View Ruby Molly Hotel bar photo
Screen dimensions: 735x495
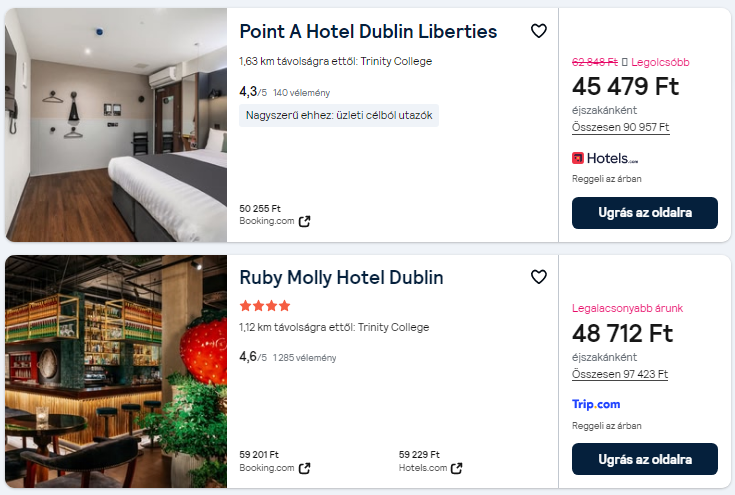[x=116, y=371]
